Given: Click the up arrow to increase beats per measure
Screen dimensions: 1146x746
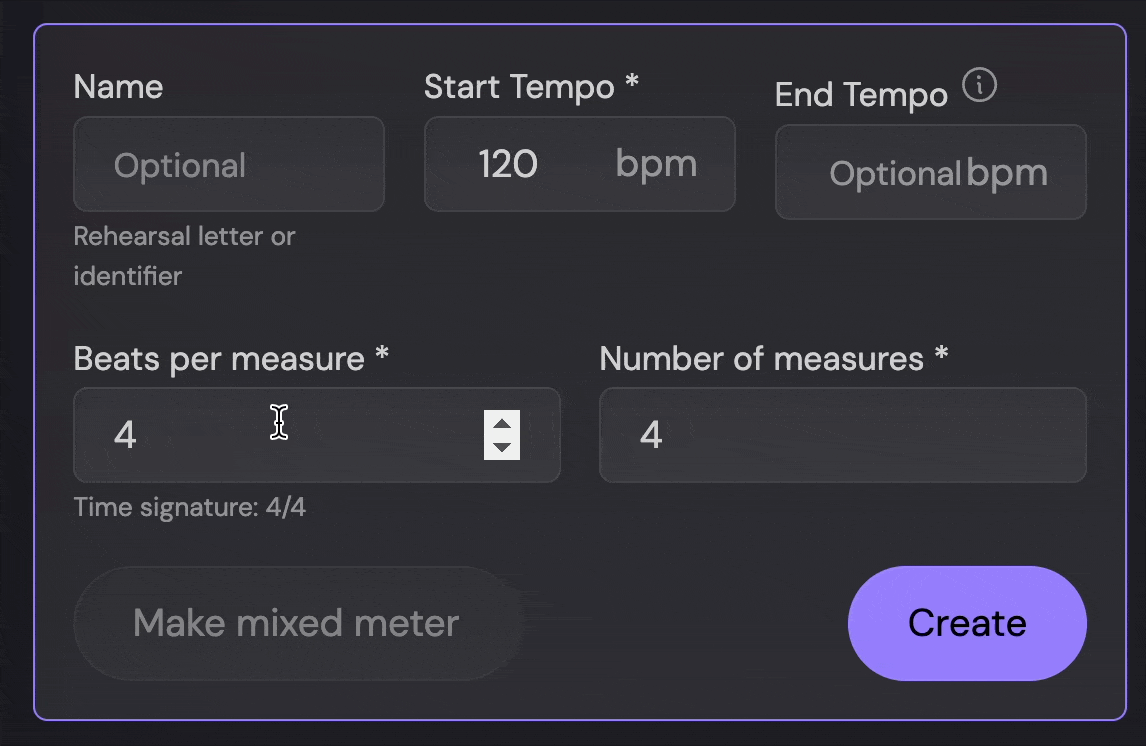Looking at the screenshot, I should tap(501, 421).
